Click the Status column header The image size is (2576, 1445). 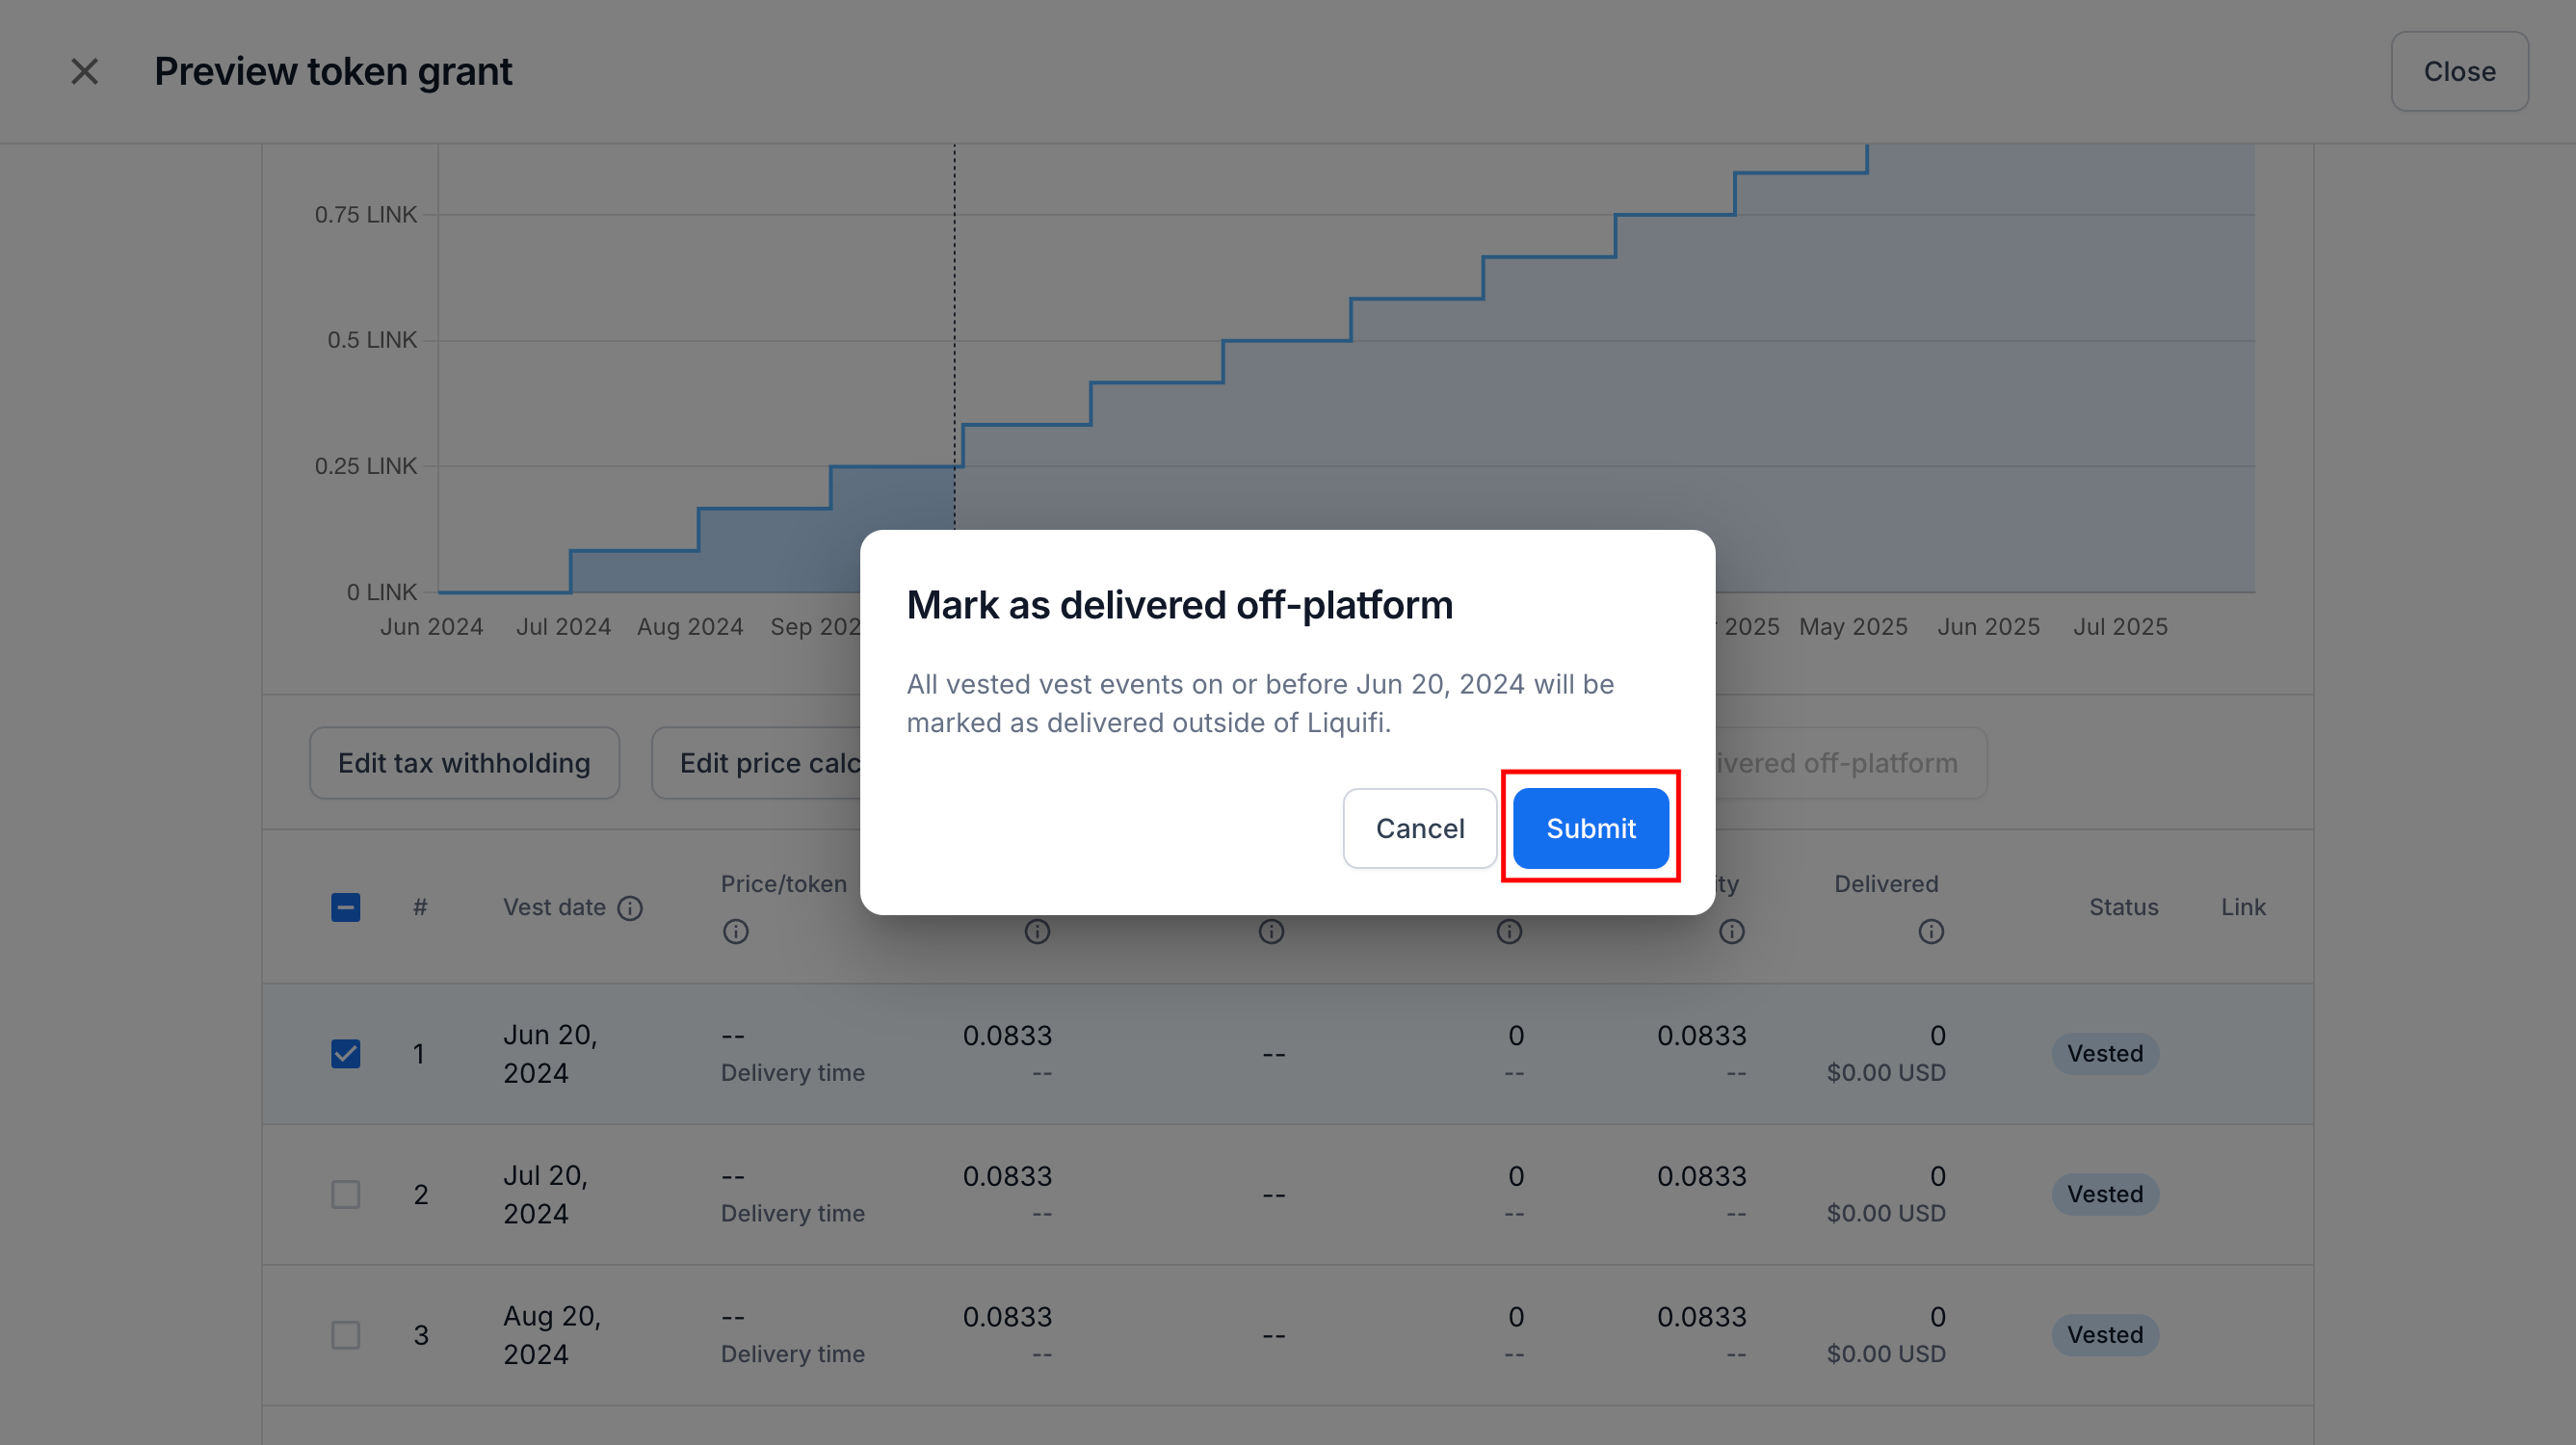[2123, 907]
